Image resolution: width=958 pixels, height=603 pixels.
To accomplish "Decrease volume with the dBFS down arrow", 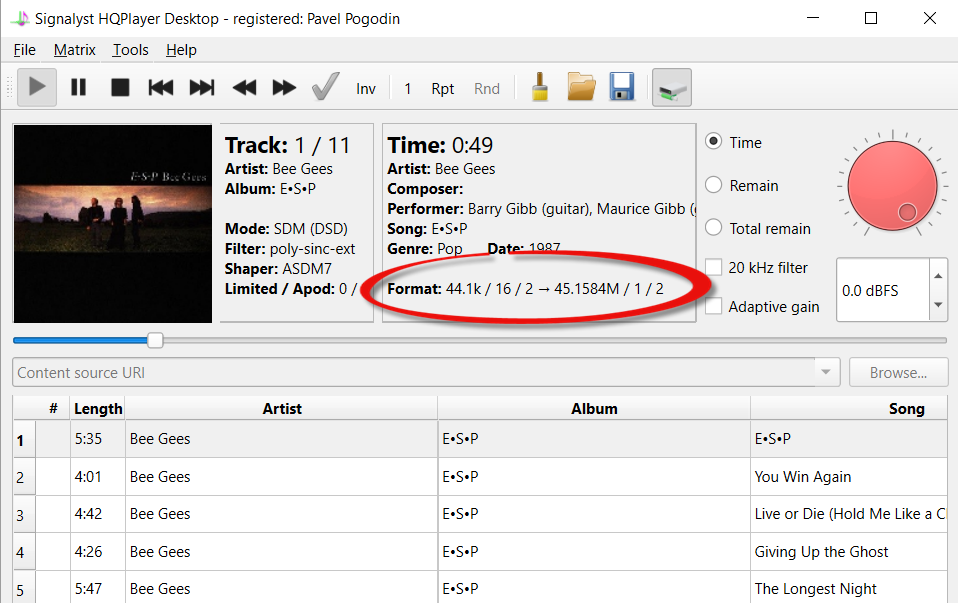I will pyautogui.click(x=938, y=305).
